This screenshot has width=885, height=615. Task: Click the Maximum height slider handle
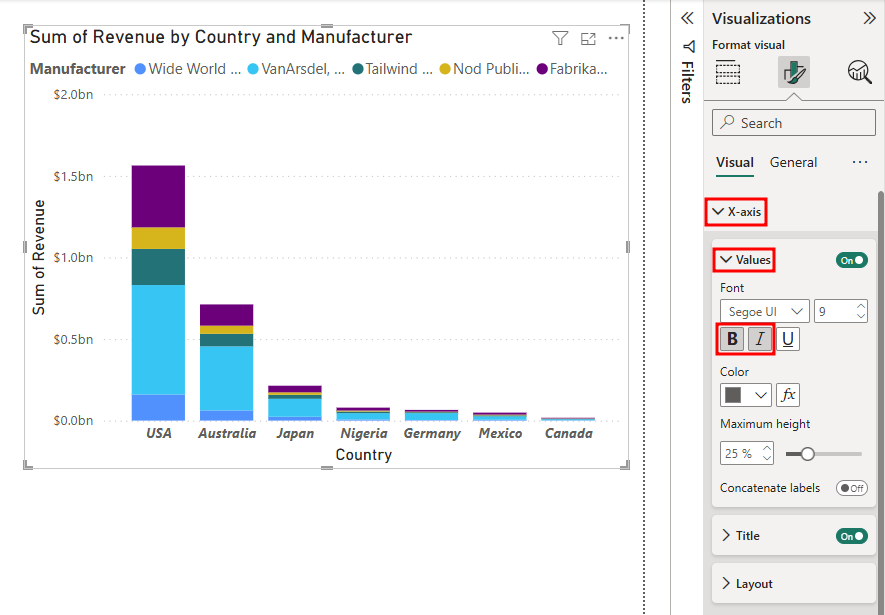(808, 454)
